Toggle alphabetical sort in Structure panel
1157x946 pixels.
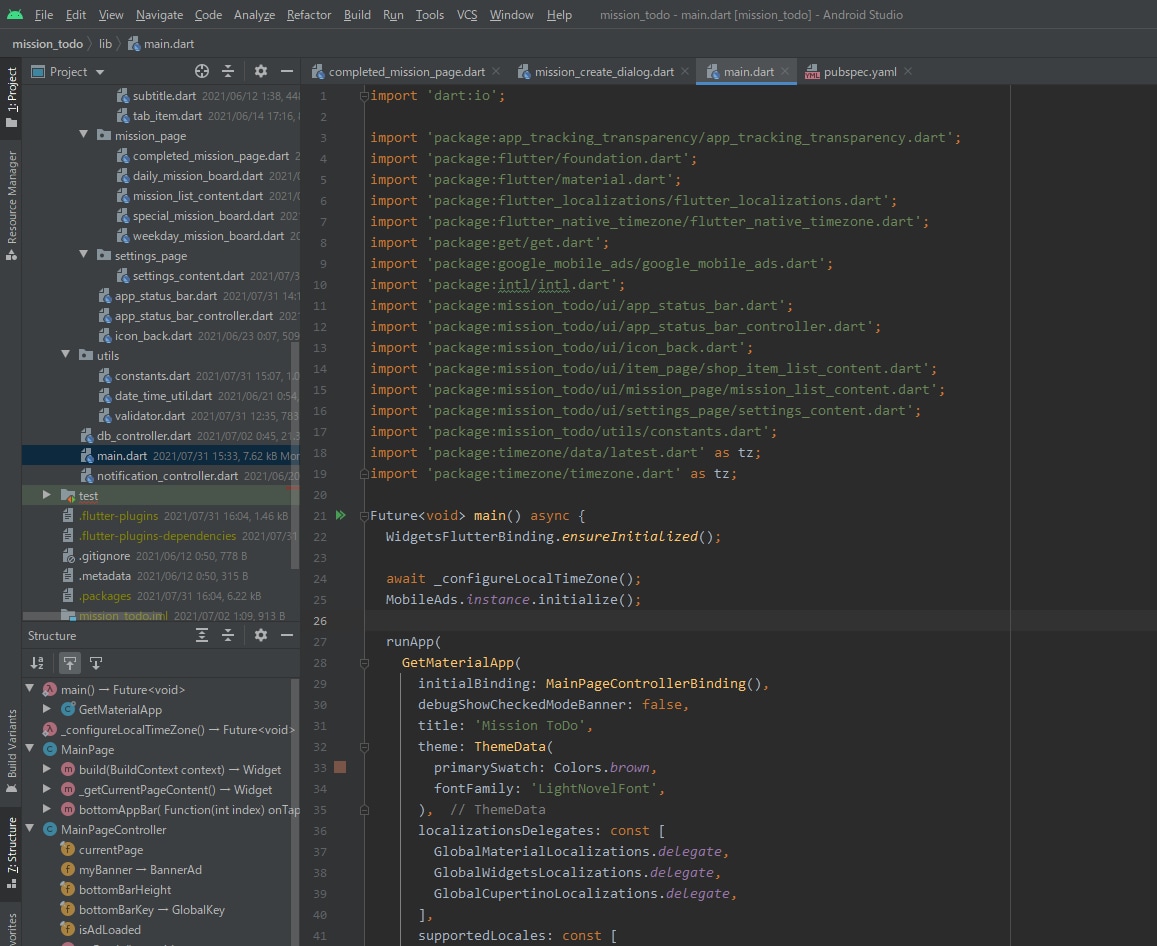[37, 663]
